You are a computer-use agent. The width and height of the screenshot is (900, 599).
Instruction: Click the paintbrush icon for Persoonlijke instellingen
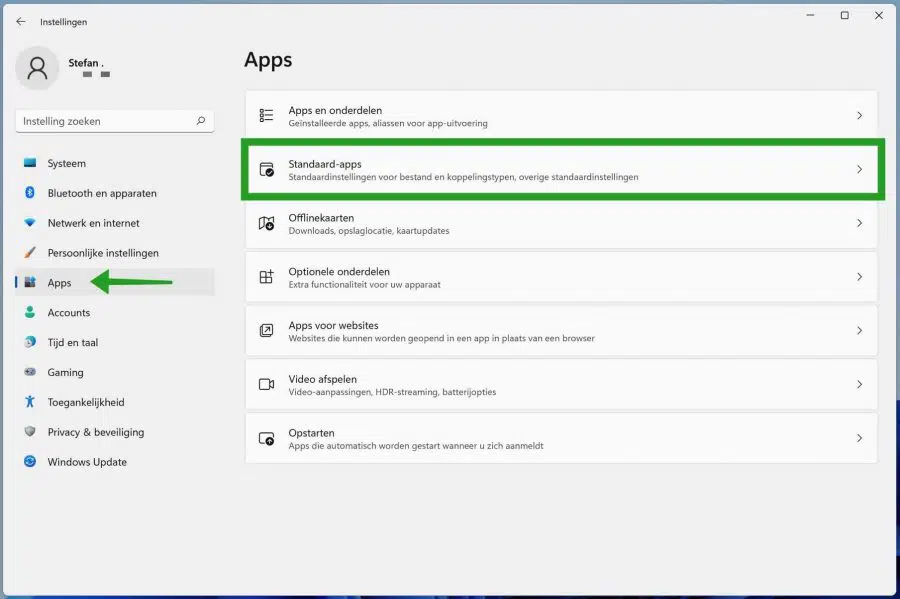(30, 252)
